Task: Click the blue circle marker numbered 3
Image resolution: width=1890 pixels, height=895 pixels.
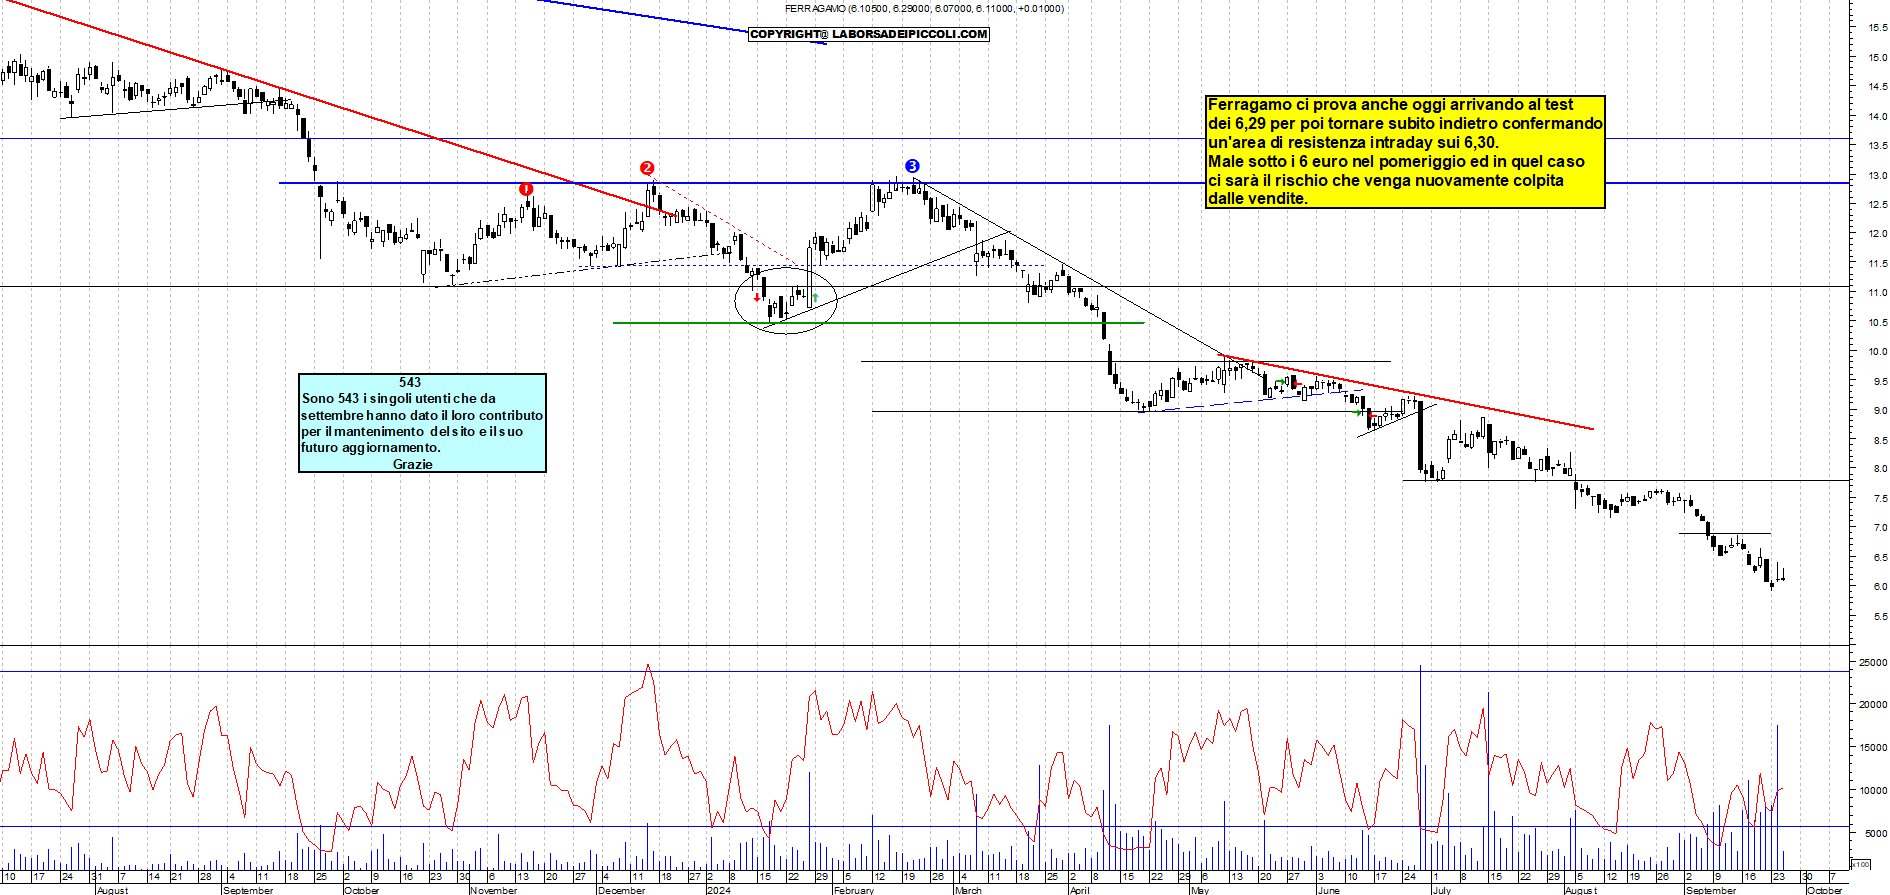Action: point(912,166)
